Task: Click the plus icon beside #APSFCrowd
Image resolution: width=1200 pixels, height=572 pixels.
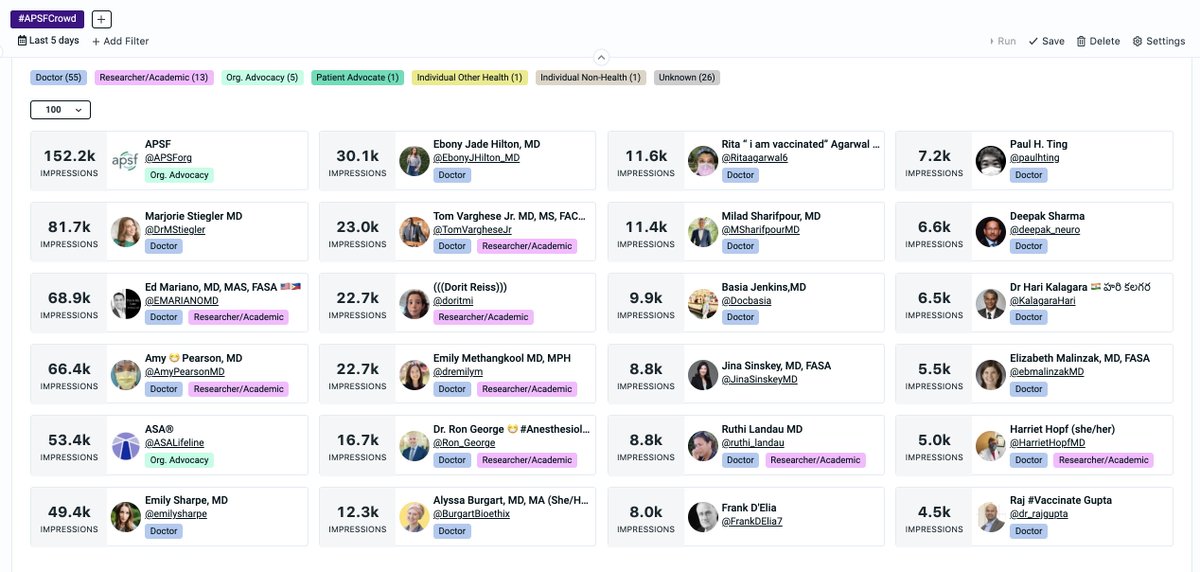Action: tap(102, 19)
